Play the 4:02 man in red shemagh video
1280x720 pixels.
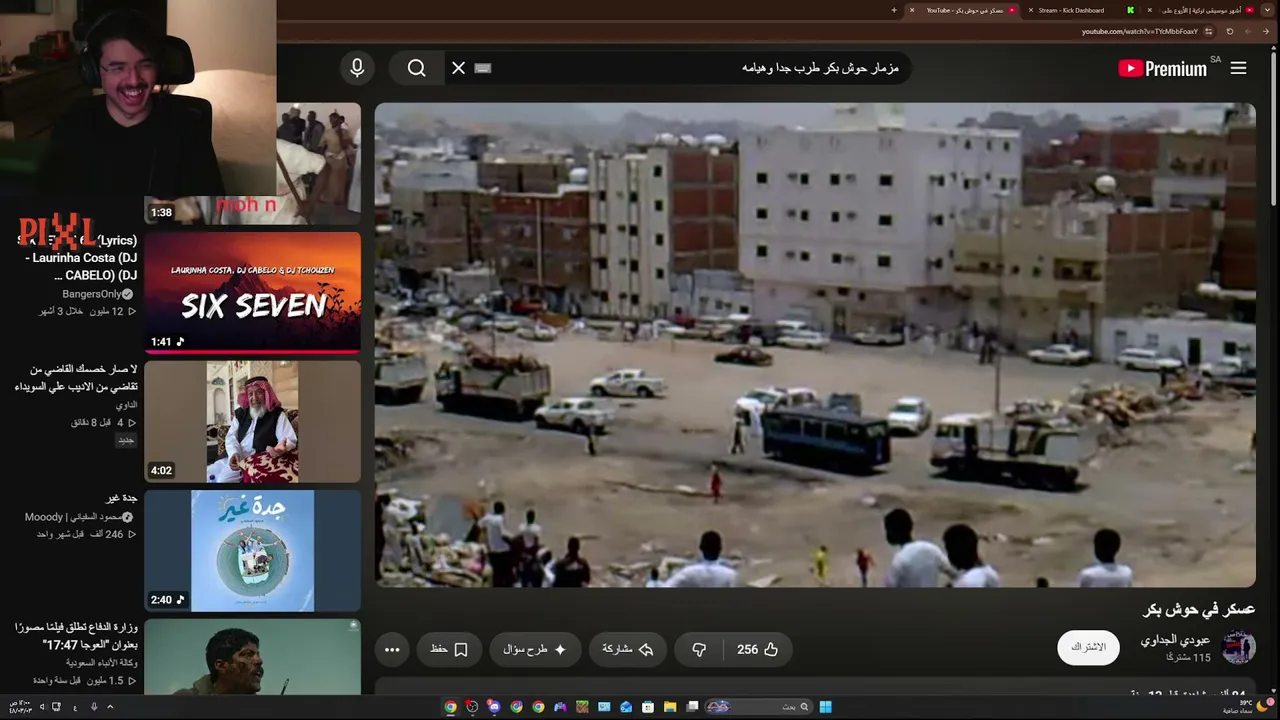point(252,421)
